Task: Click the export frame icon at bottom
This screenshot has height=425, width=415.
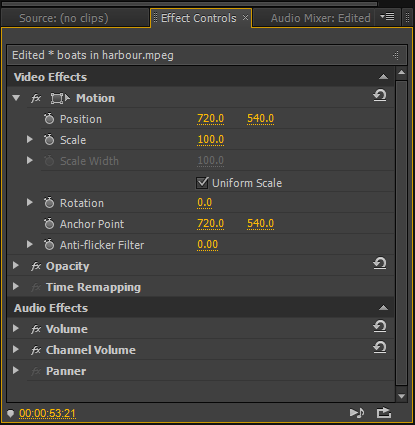Action: 384,413
